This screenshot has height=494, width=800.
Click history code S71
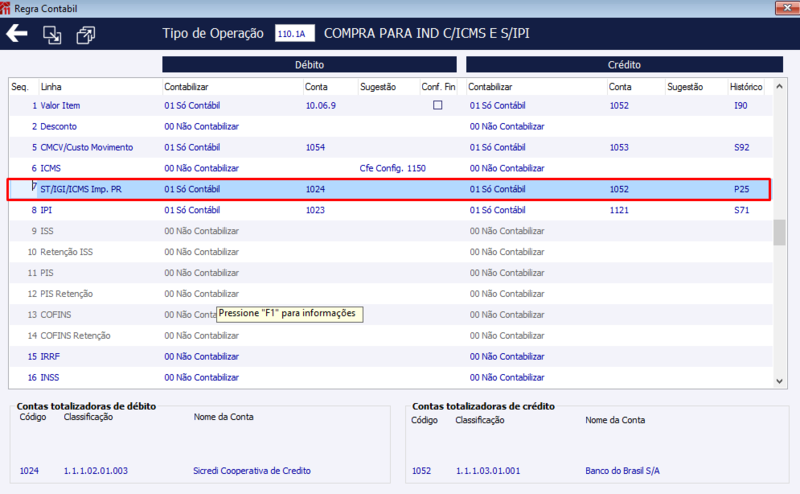(x=741, y=210)
